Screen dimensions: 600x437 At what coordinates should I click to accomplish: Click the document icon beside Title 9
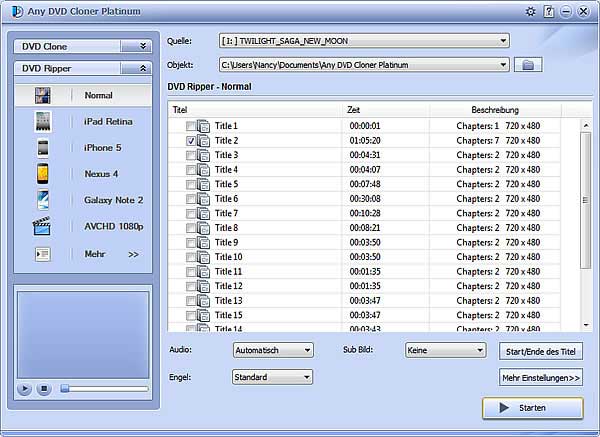[204, 242]
